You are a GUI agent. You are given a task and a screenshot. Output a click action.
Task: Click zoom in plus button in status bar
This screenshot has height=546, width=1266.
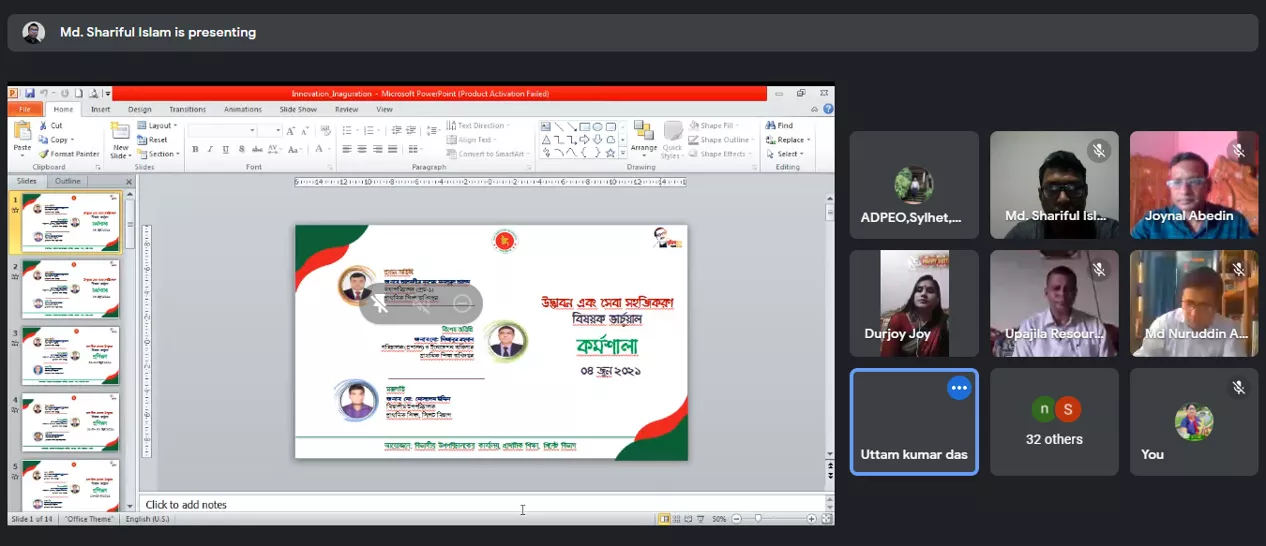(x=811, y=519)
